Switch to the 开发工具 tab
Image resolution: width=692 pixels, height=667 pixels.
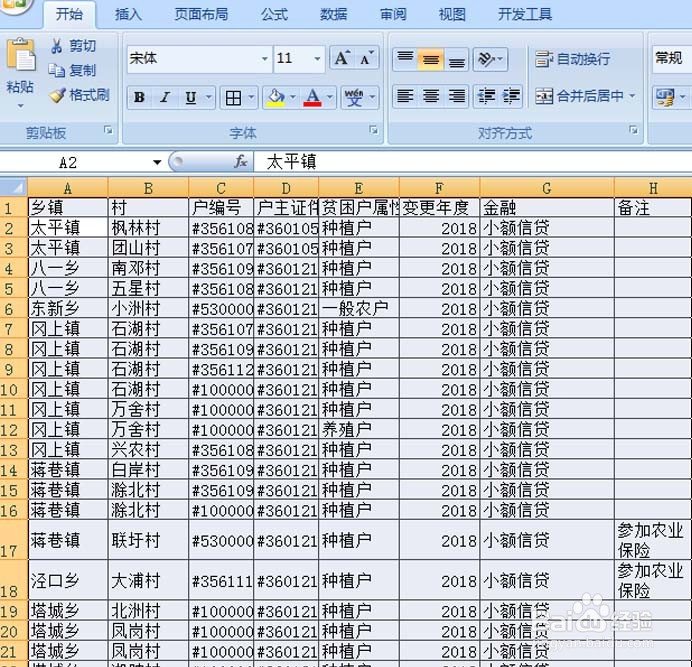tap(525, 14)
